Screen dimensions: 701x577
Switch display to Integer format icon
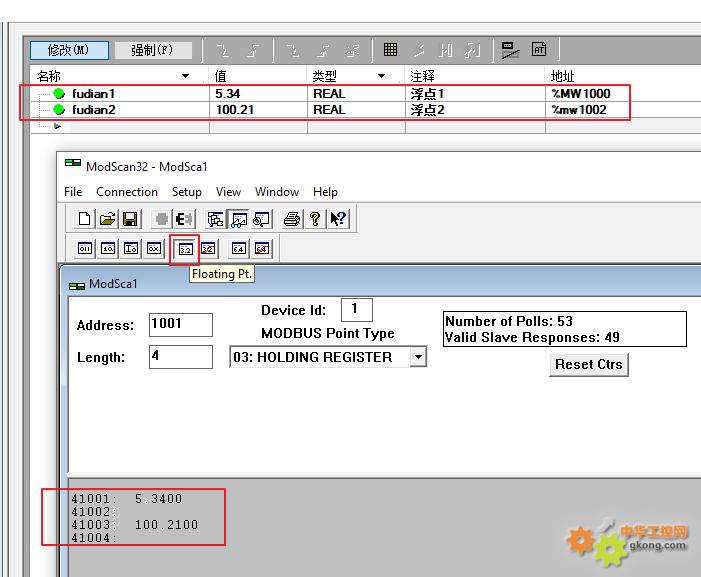[131, 248]
